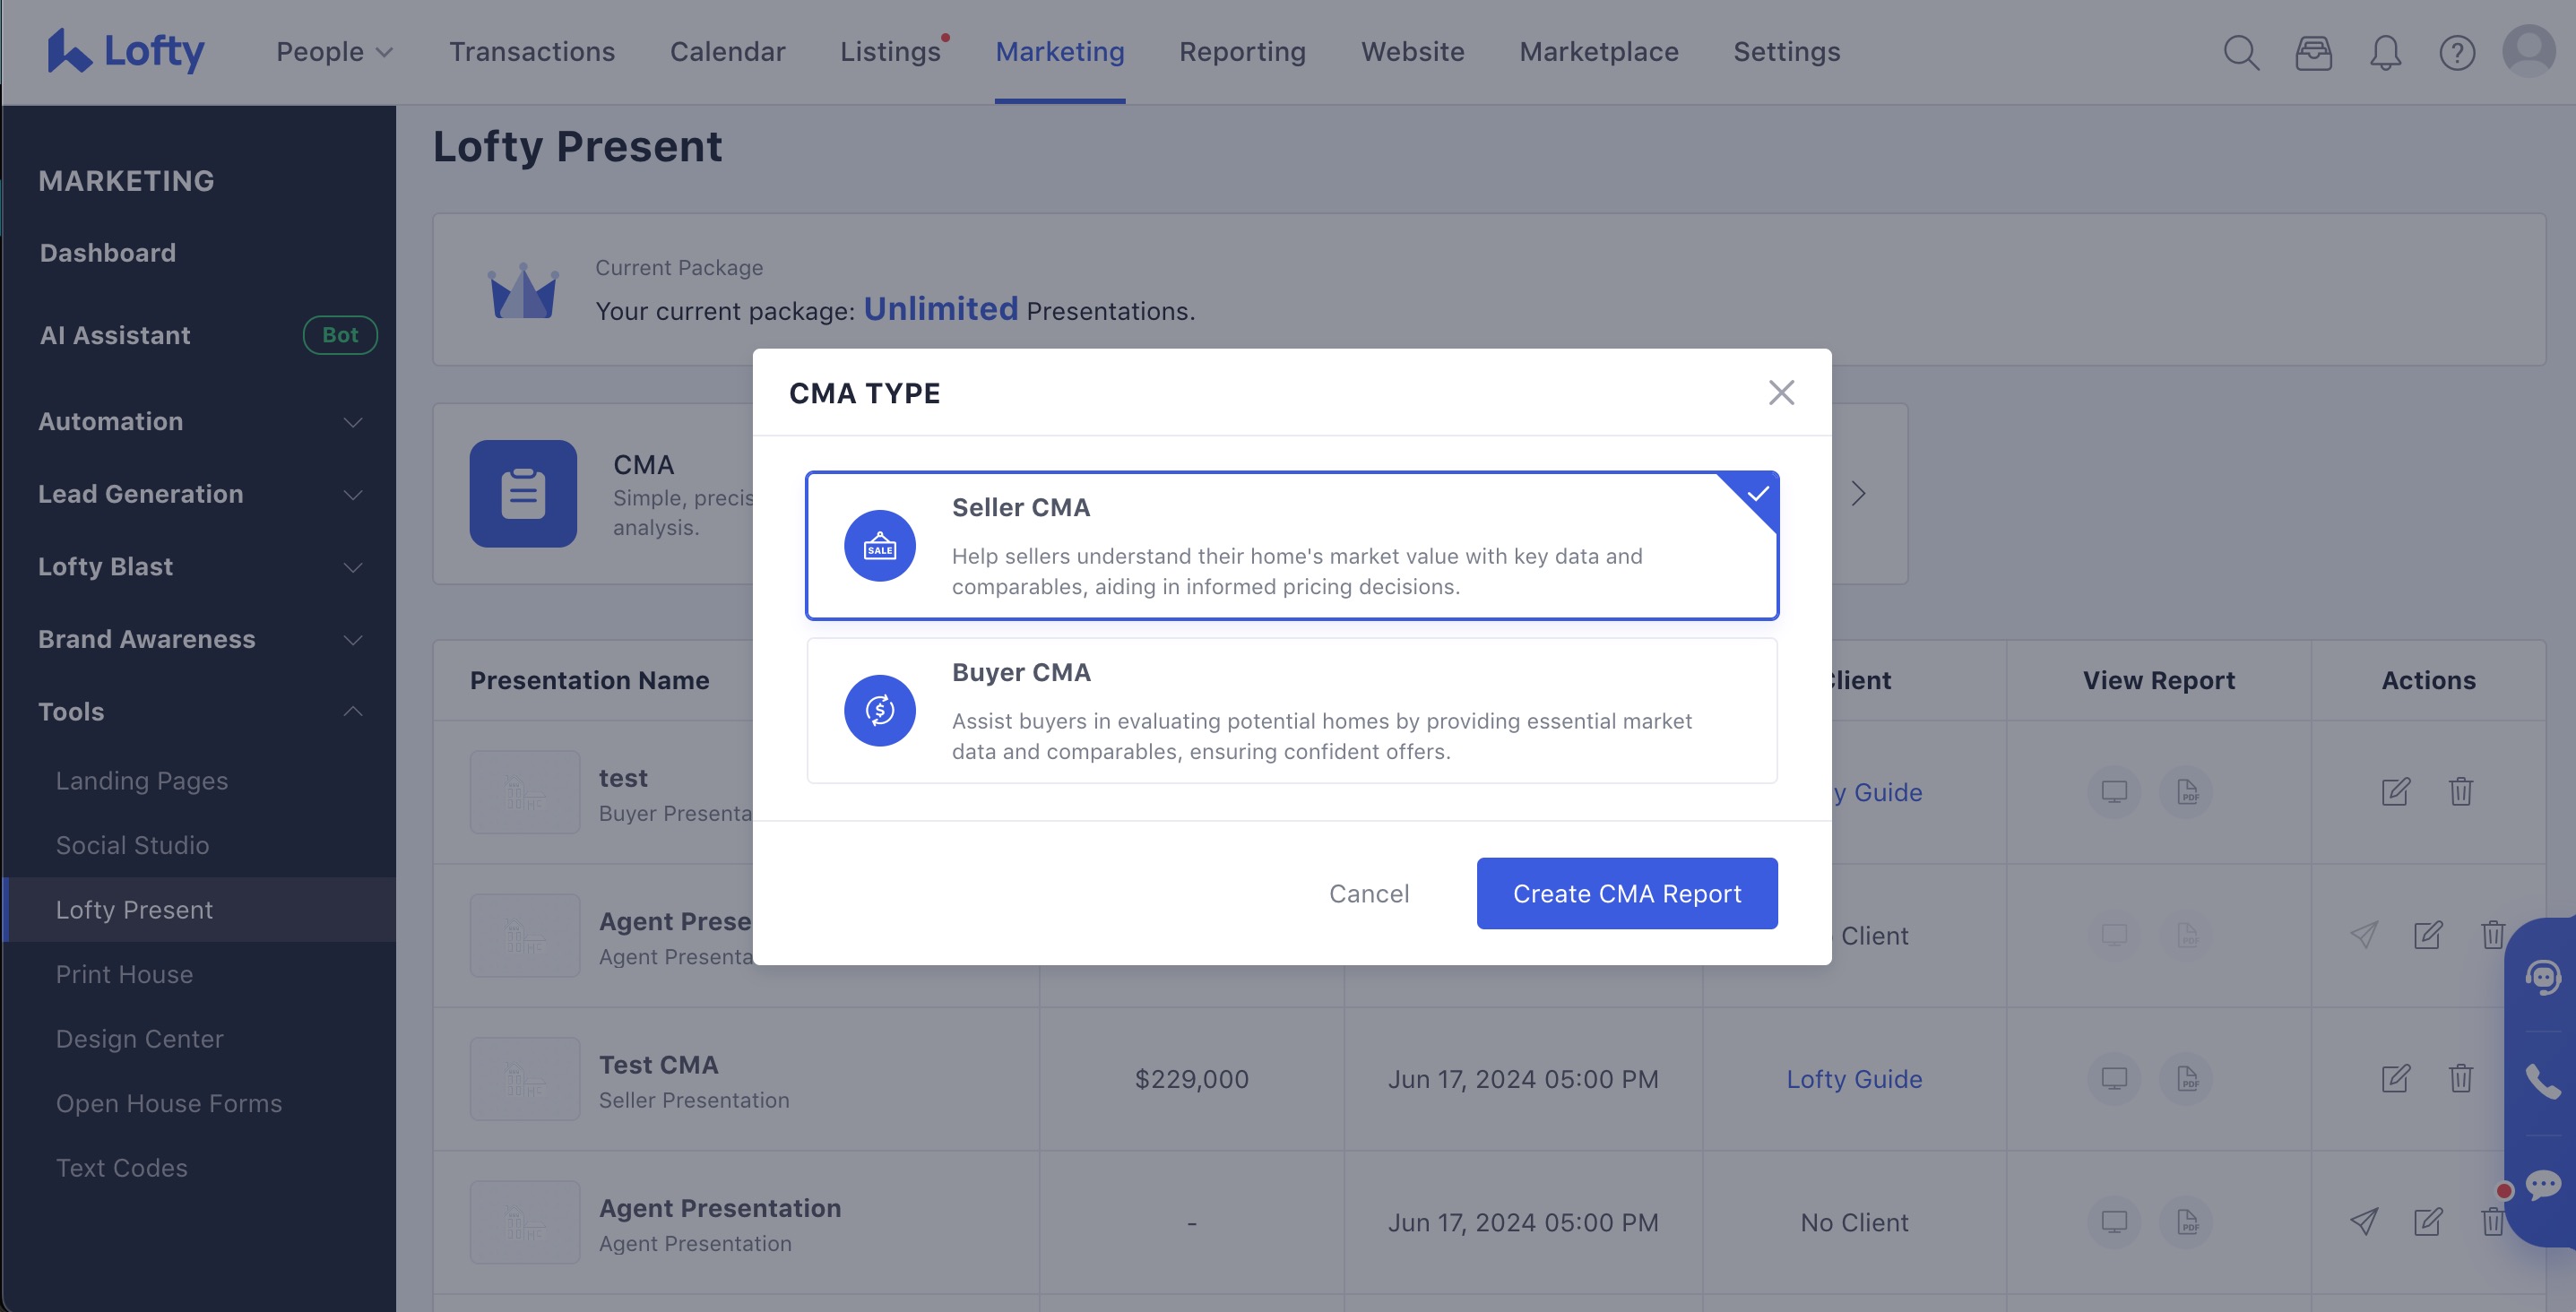The image size is (2576, 1312).
Task: Delete the Test CMA presentation
Action: point(2461,1079)
